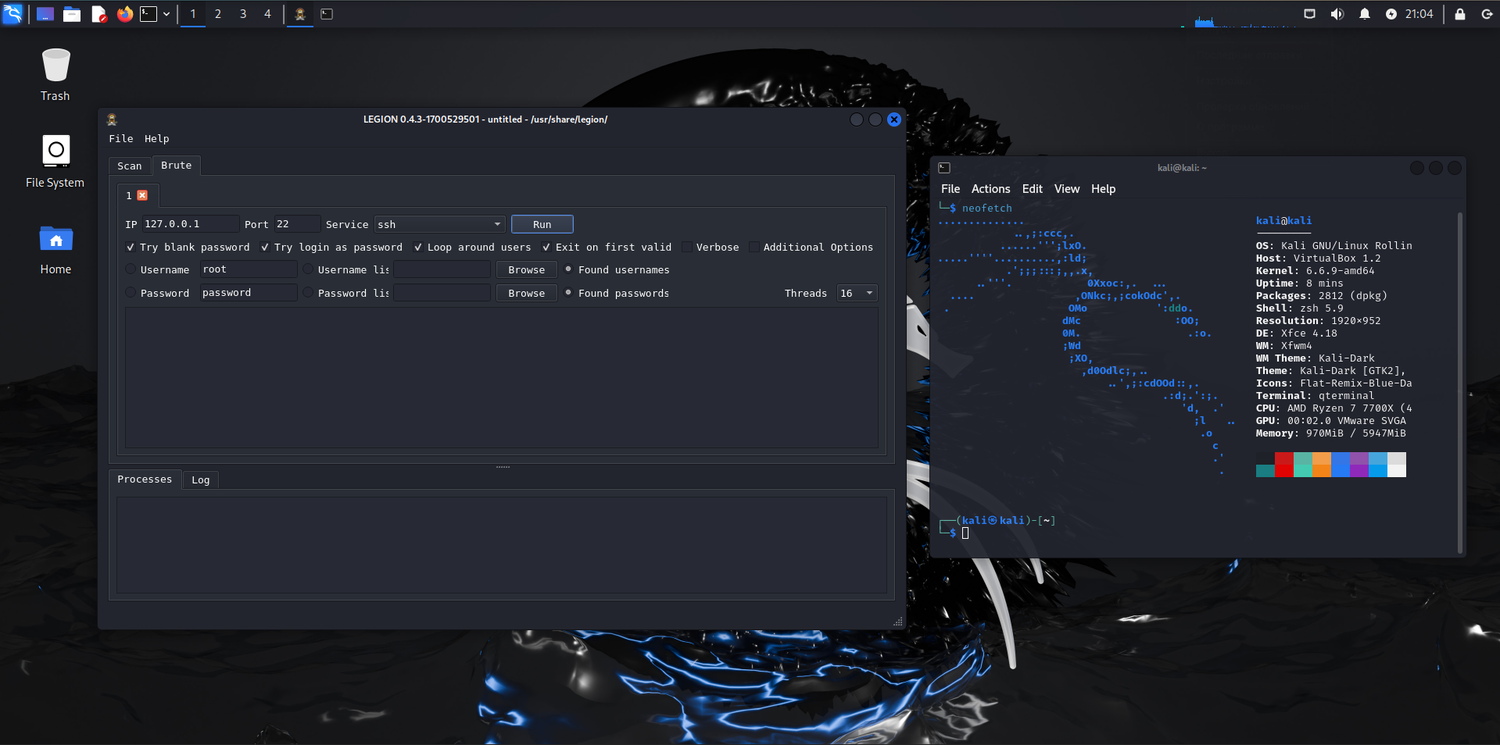Switch to workspace 3

tap(243, 14)
